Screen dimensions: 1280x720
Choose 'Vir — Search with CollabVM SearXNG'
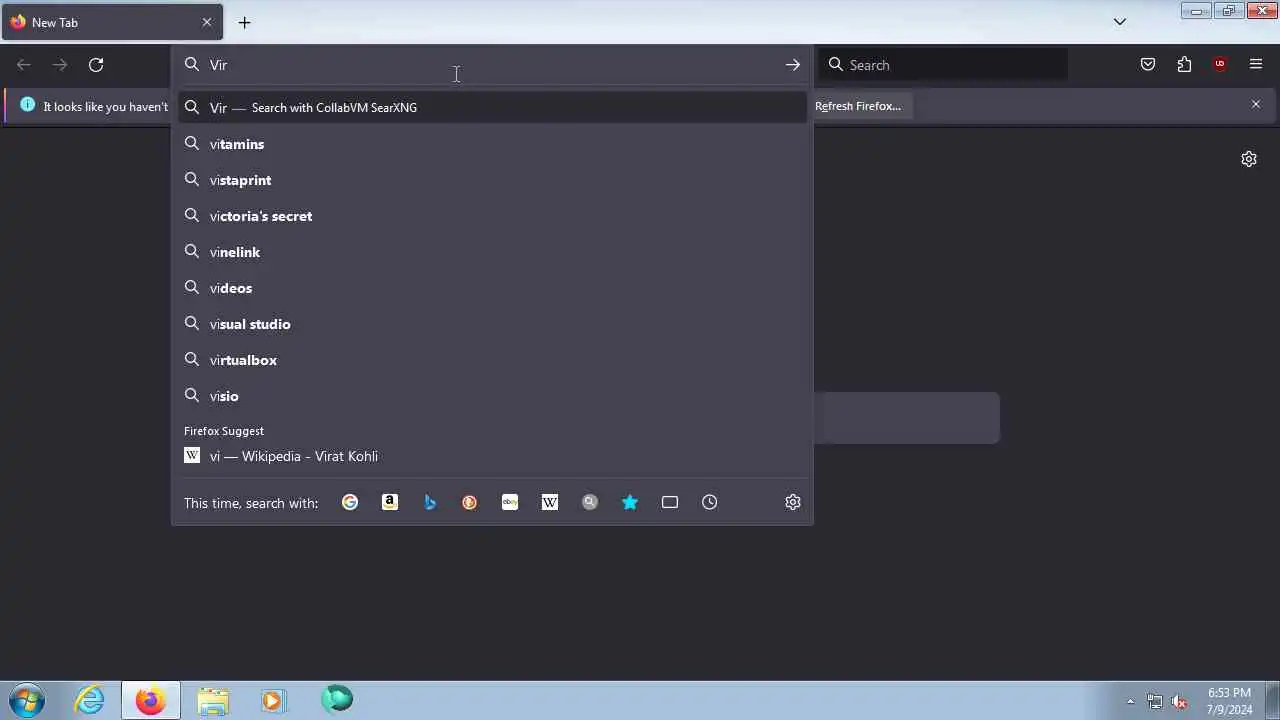click(493, 107)
